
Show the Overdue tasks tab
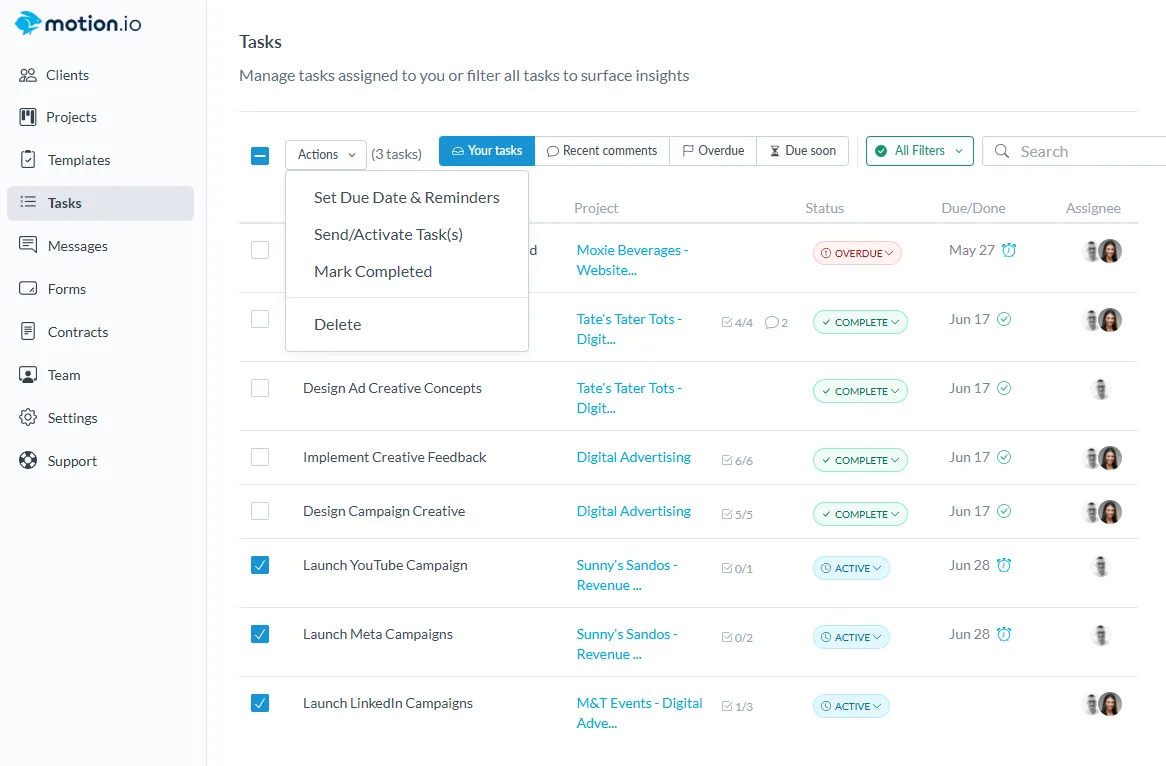[713, 151]
